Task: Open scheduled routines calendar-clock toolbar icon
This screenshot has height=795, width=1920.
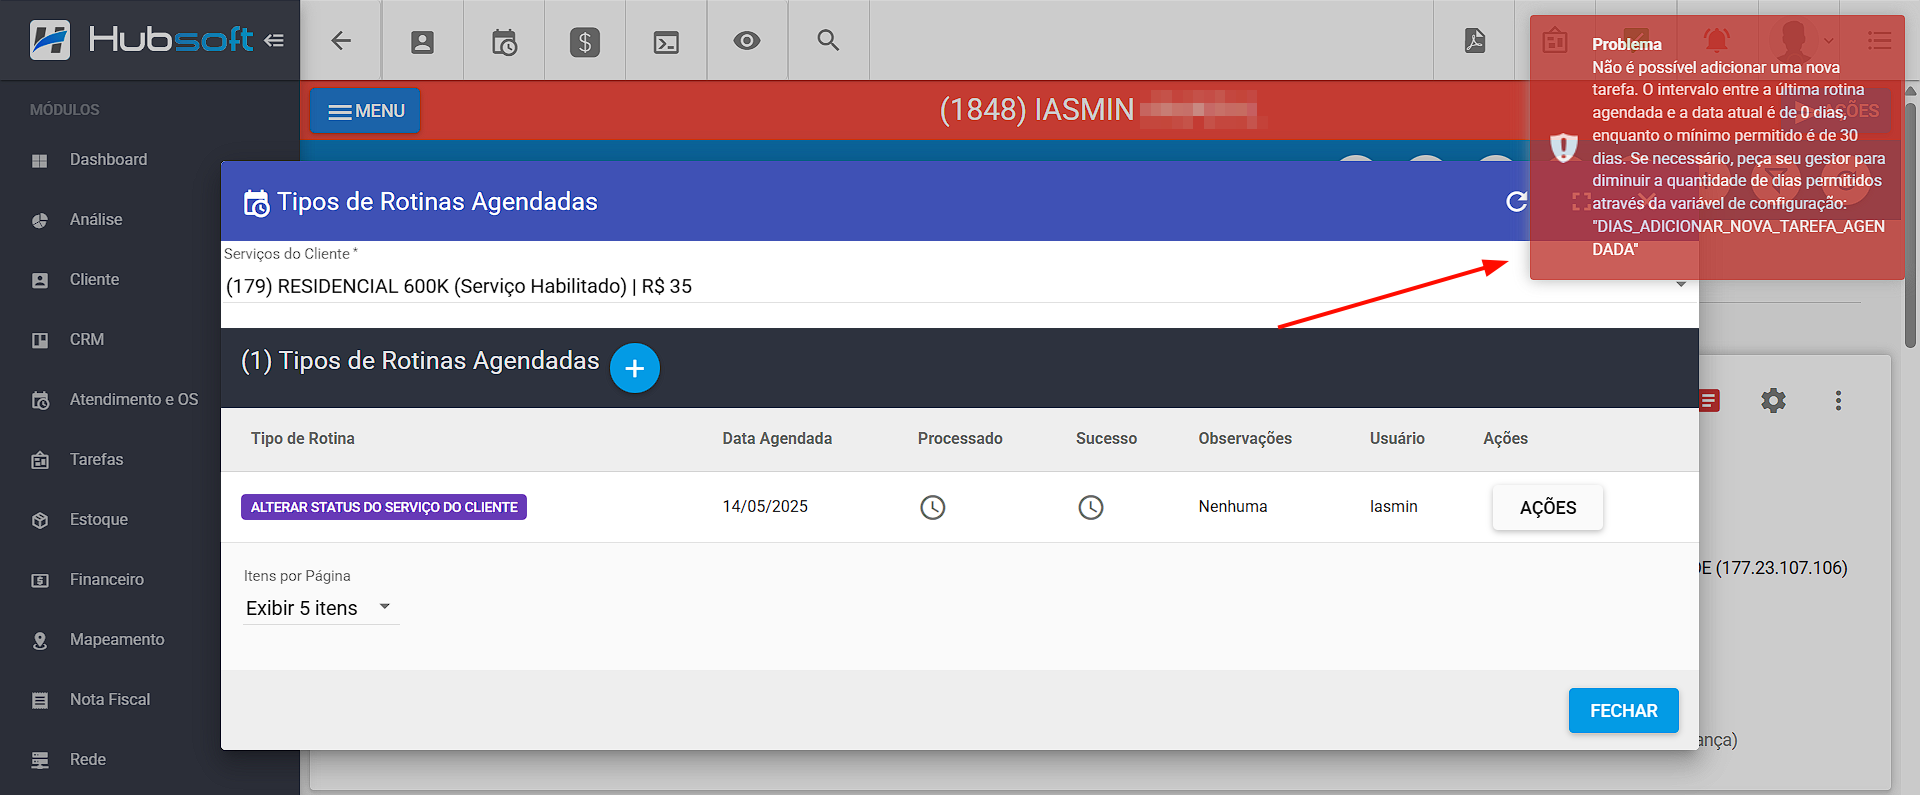Action: (504, 41)
